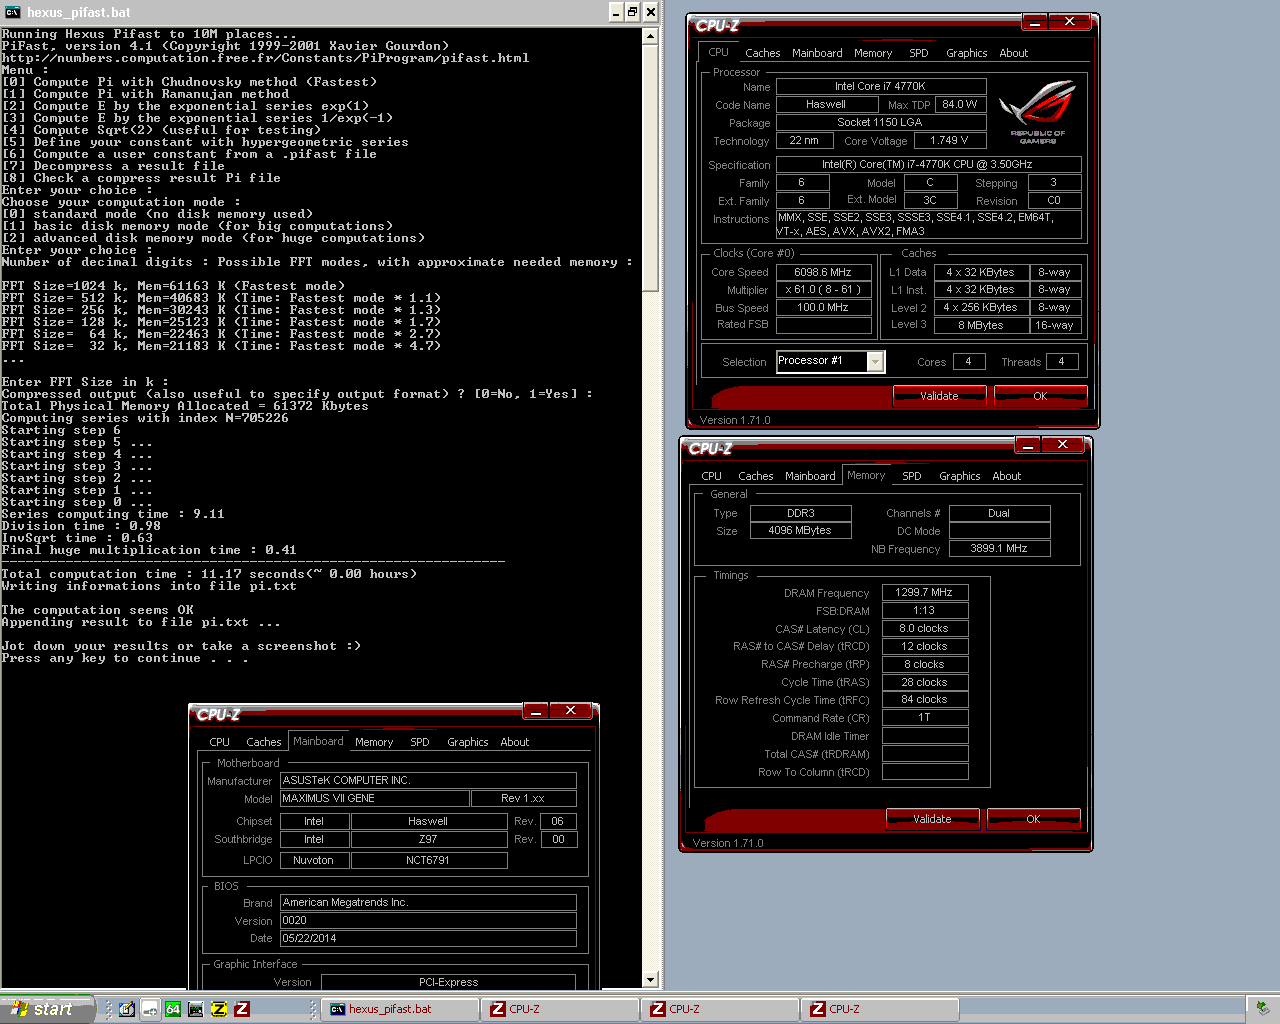Click the FSB:DRAM 1:13 ratio value
The height and width of the screenshot is (1024, 1280).
pyautogui.click(x=925, y=610)
